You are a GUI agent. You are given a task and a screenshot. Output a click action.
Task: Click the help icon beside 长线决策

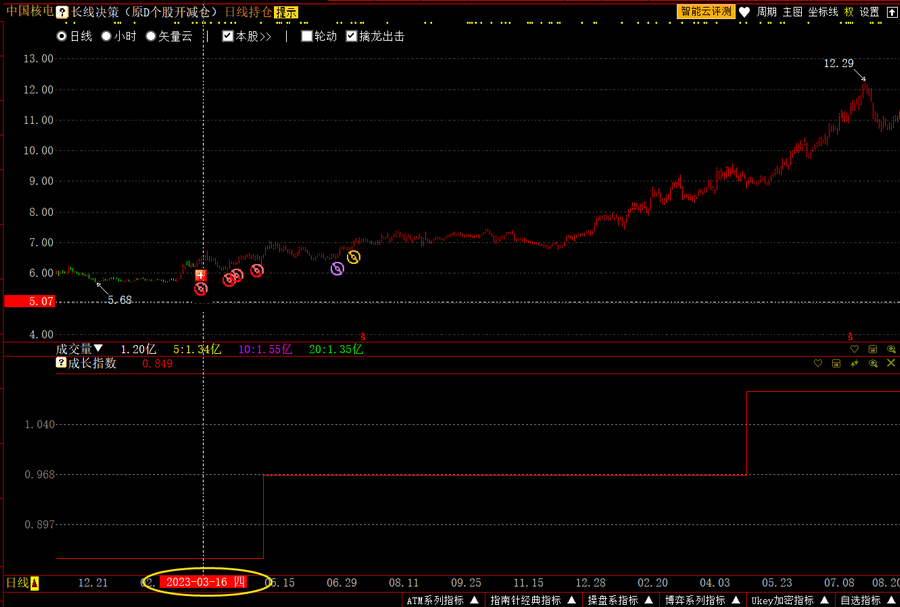click(x=62, y=12)
